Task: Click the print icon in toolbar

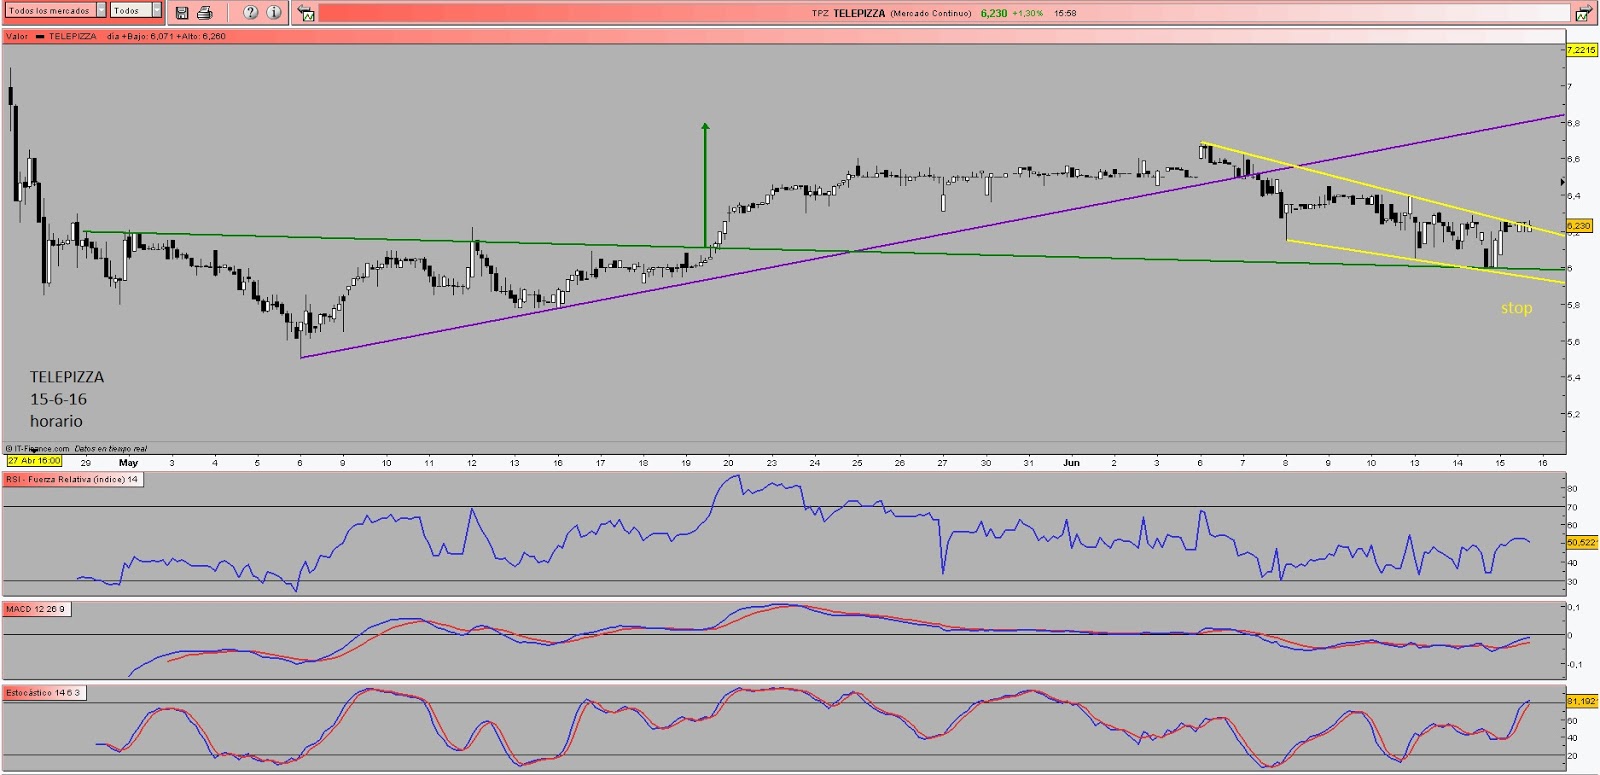Action: pyautogui.click(x=205, y=13)
